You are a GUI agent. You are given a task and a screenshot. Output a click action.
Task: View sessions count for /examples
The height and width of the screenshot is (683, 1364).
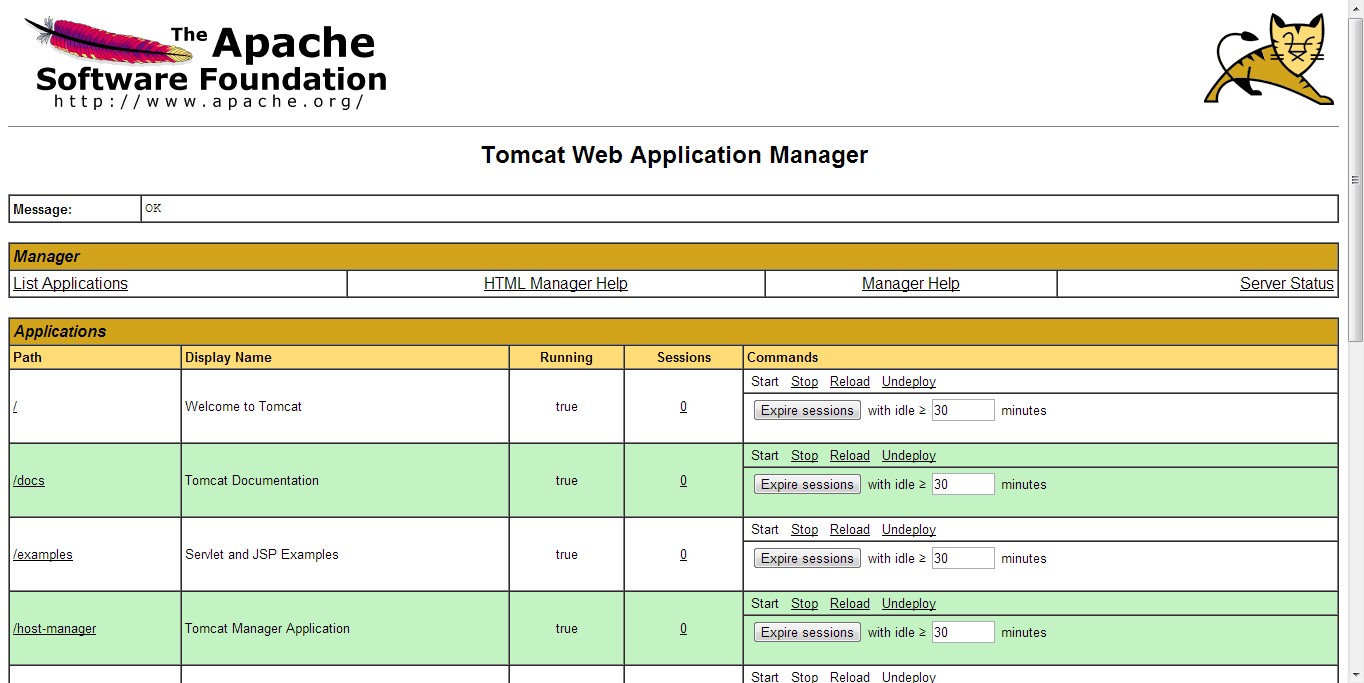click(x=683, y=555)
